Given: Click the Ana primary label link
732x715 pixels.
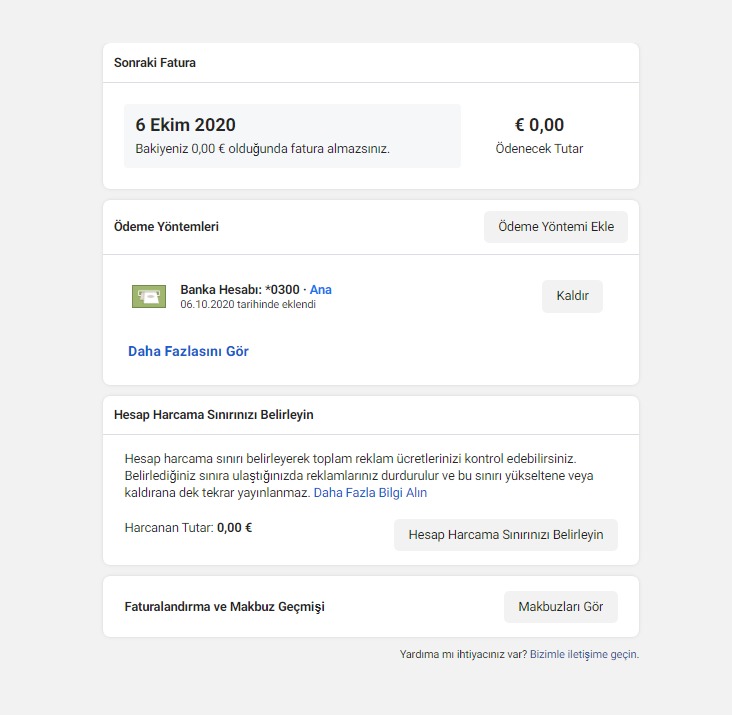Looking at the screenshot, I should 321,289.
